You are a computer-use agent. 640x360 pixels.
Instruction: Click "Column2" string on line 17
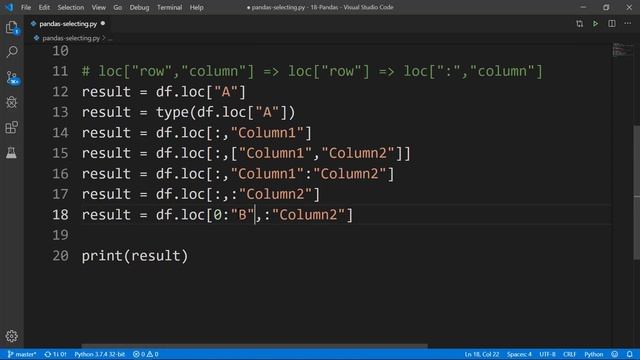[x=276, y=194]
